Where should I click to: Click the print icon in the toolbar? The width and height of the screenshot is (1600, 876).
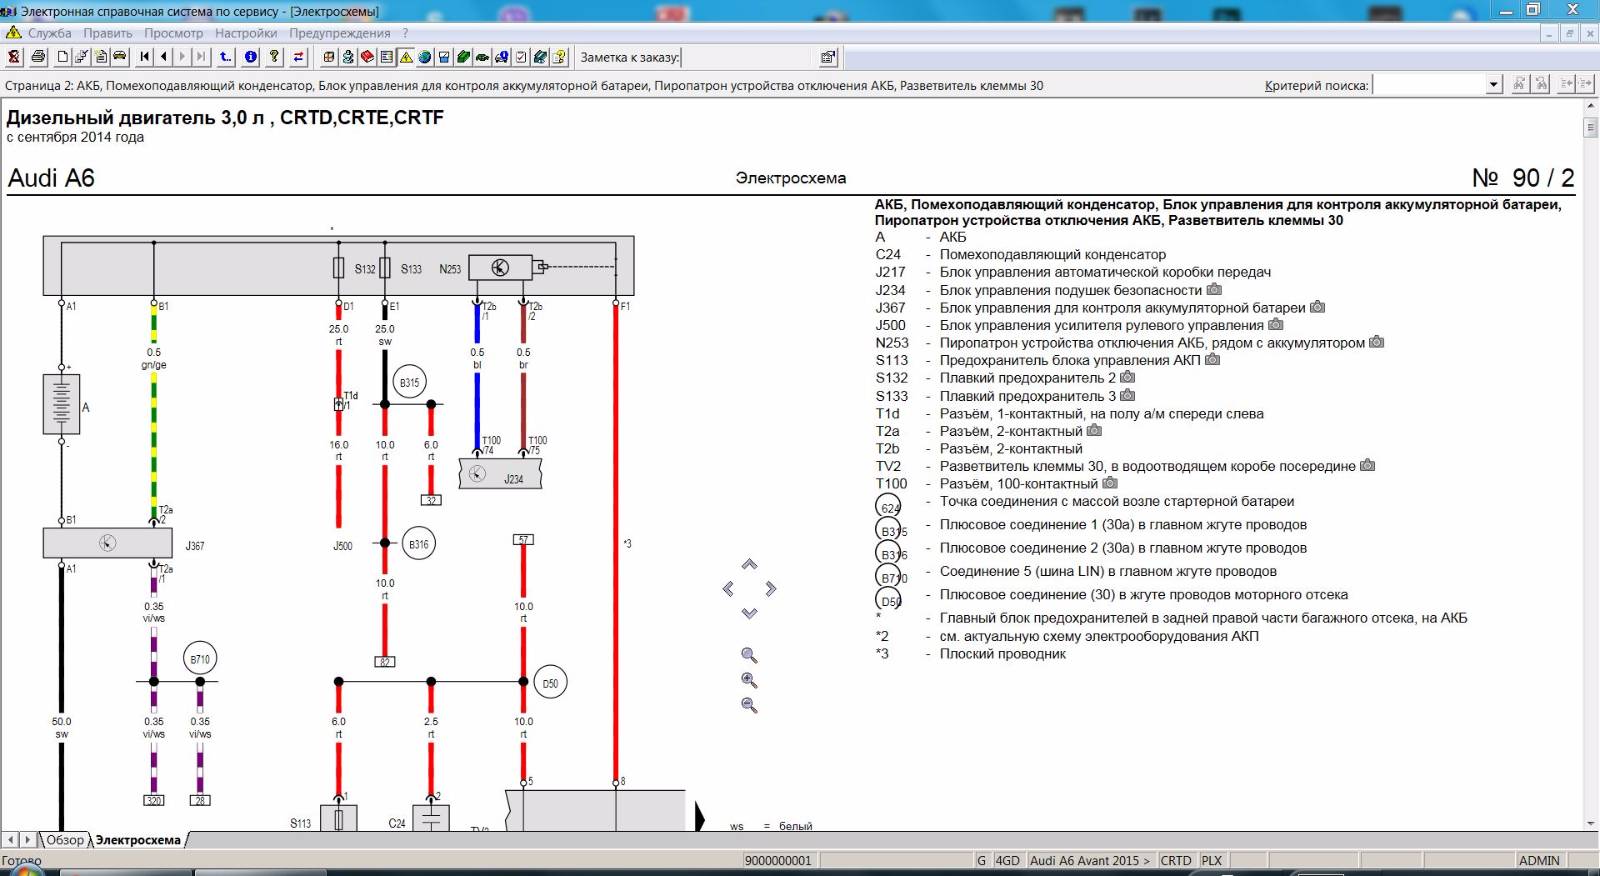click(x=38, y=57)
